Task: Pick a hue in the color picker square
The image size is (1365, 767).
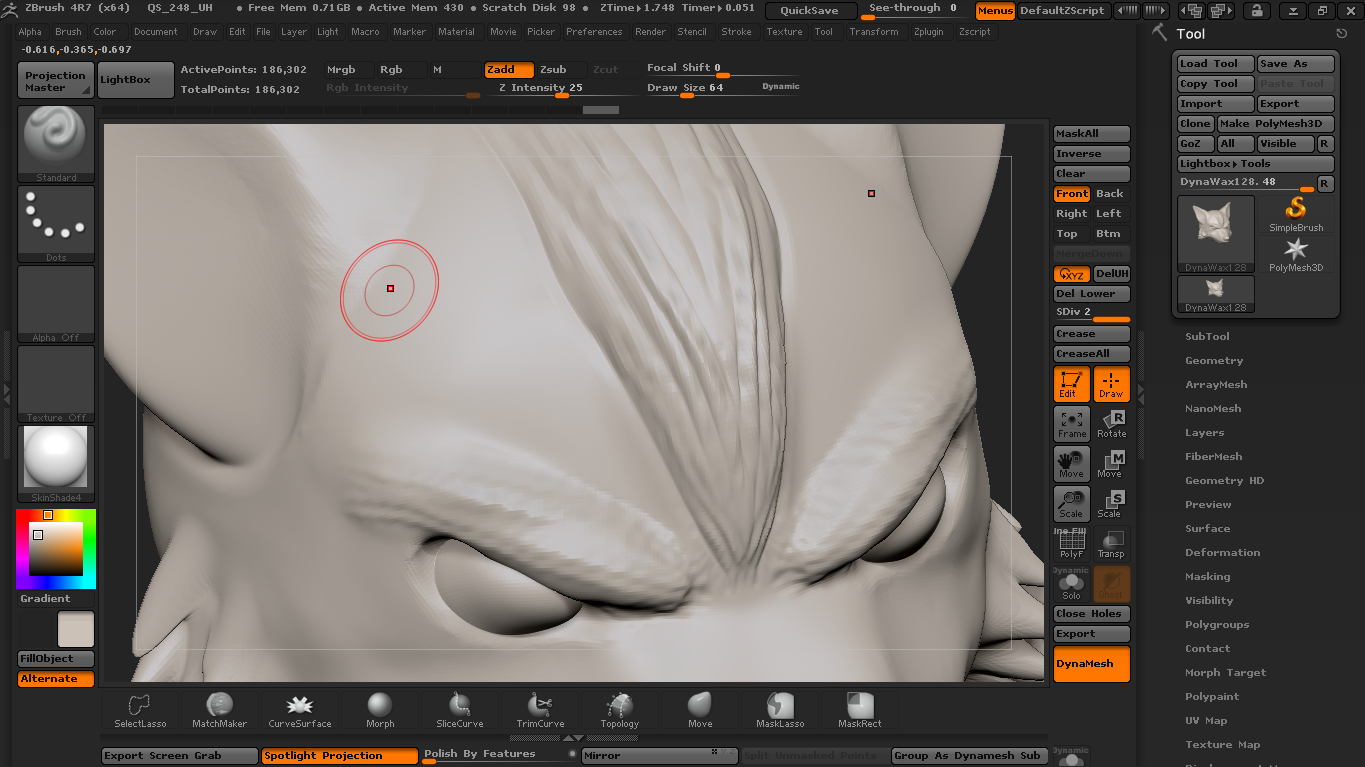Action: (55, 549)
